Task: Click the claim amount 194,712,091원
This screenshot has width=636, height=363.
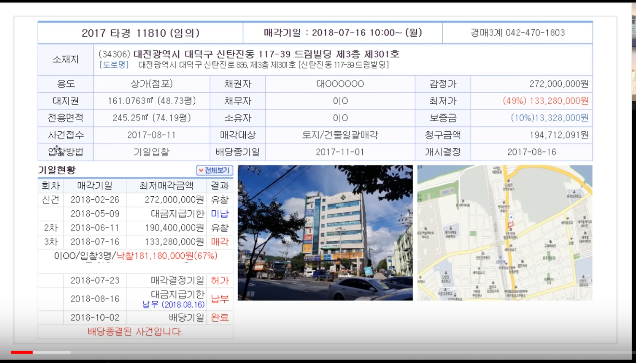Action: coord(559,135)
